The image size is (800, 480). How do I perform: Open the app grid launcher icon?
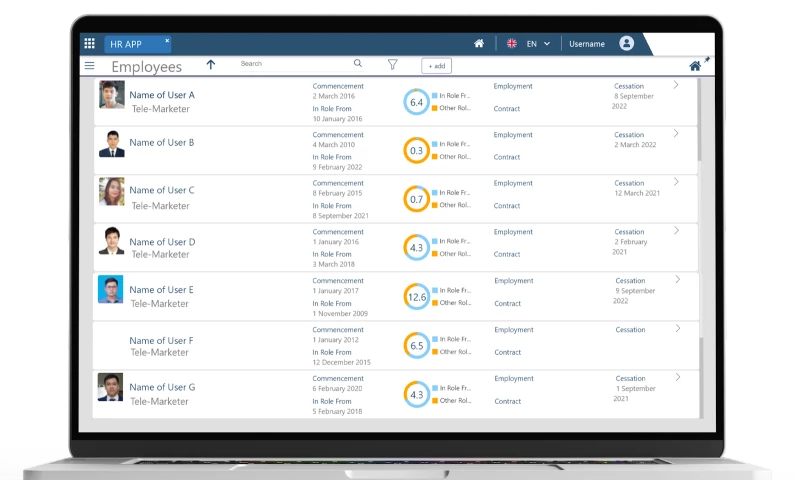point(89,43)
